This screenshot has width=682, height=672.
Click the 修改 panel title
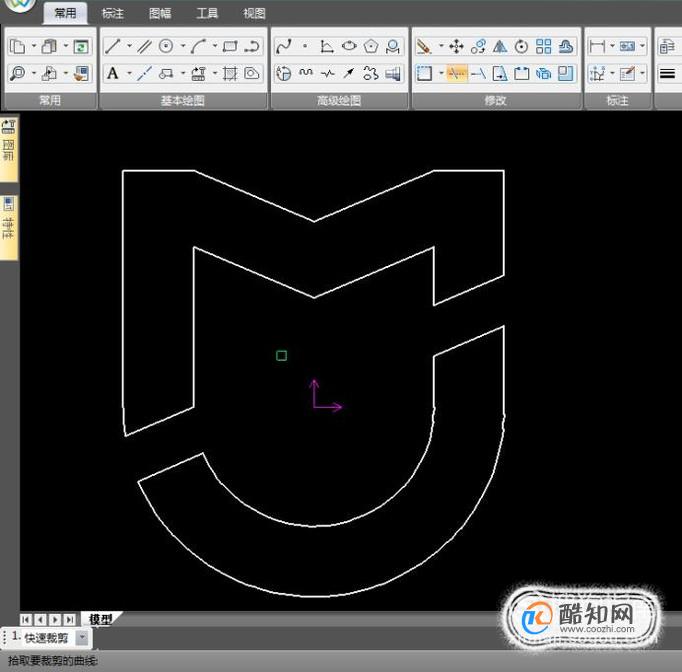point(495,100)
